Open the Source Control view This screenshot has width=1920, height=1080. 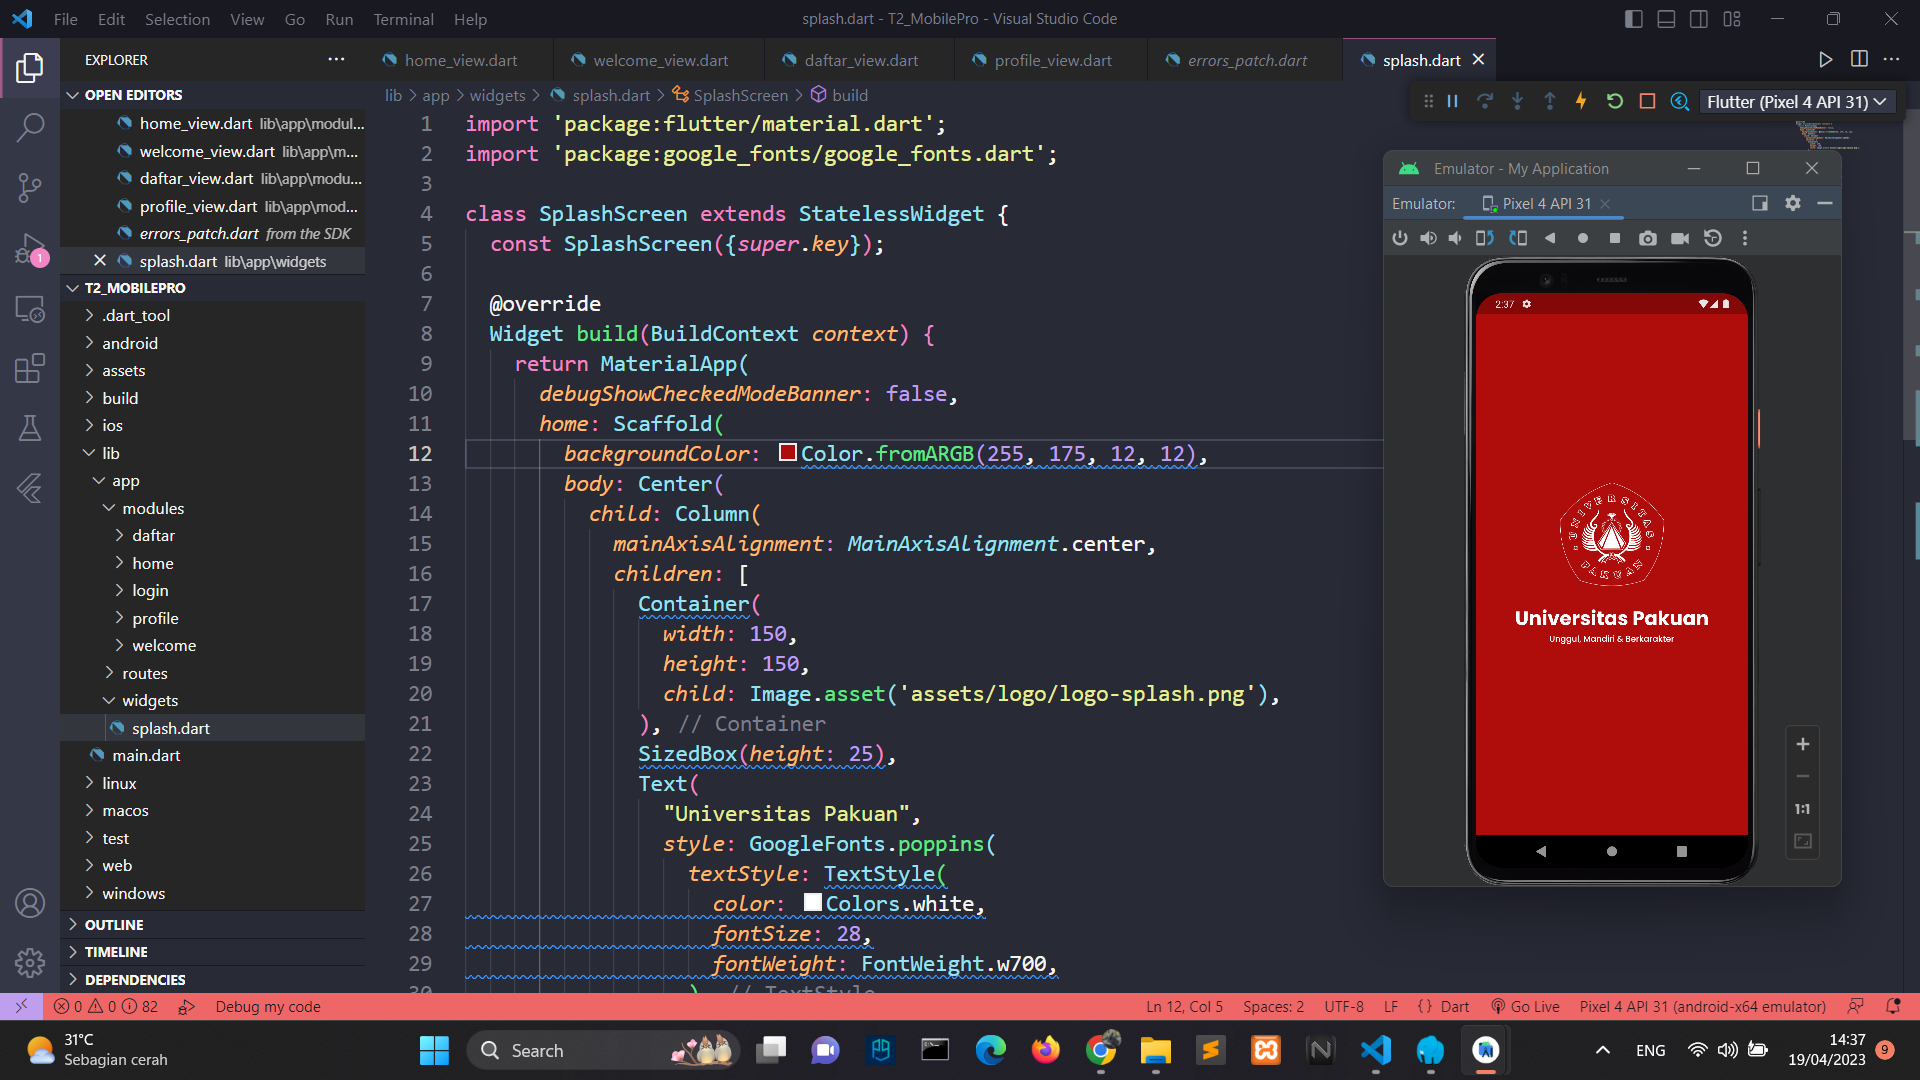click(30, 187)
